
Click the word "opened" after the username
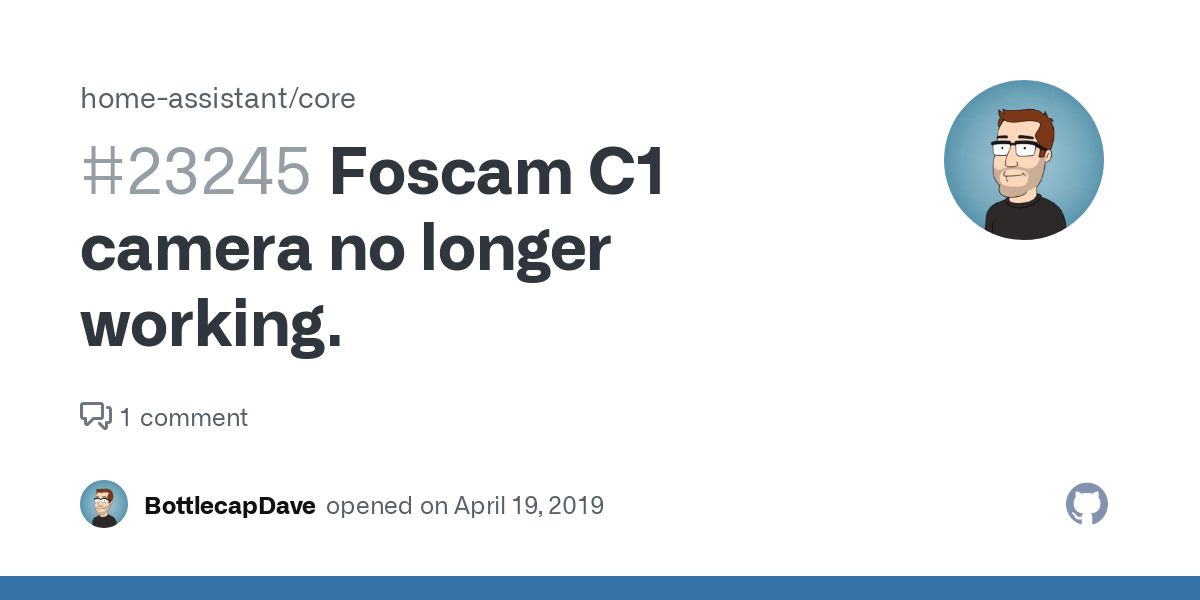(x=370, y=506)
